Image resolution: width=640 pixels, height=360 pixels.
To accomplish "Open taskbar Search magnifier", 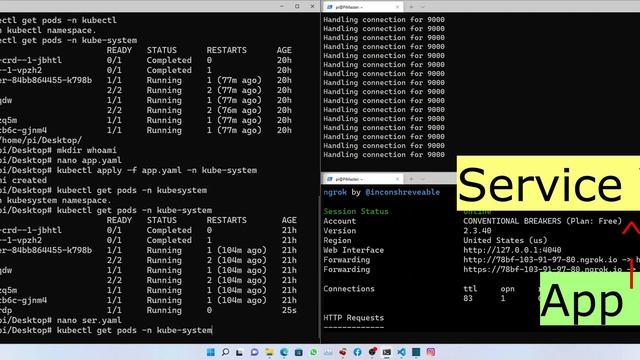I will coord(225,352).
